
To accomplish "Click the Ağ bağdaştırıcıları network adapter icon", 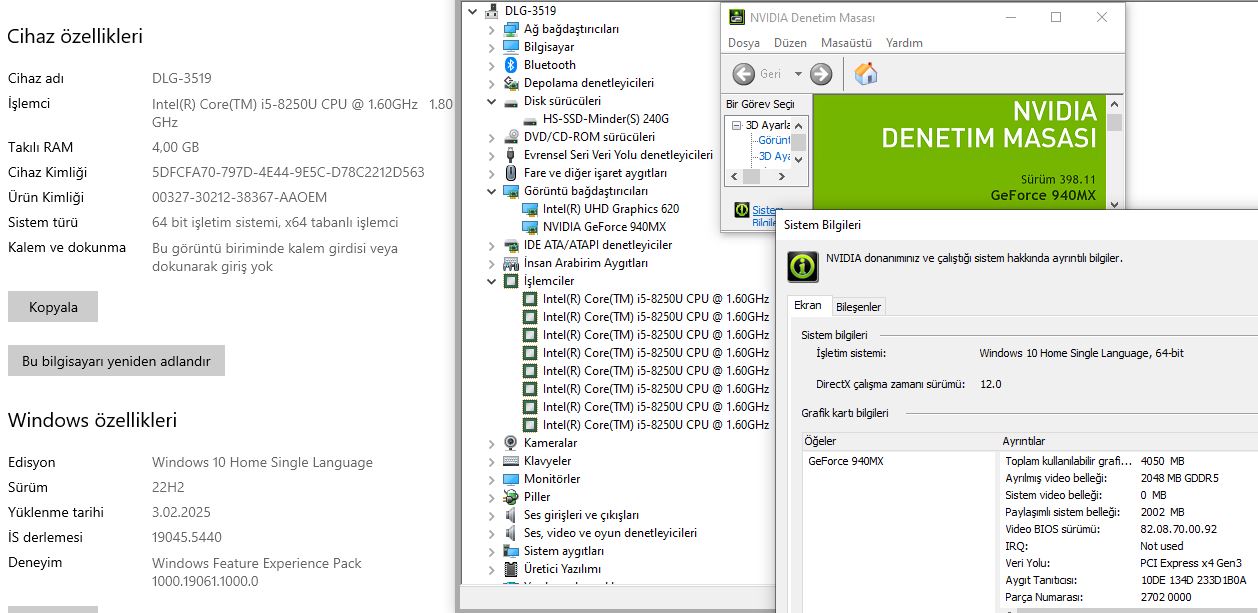I will 511,29.
